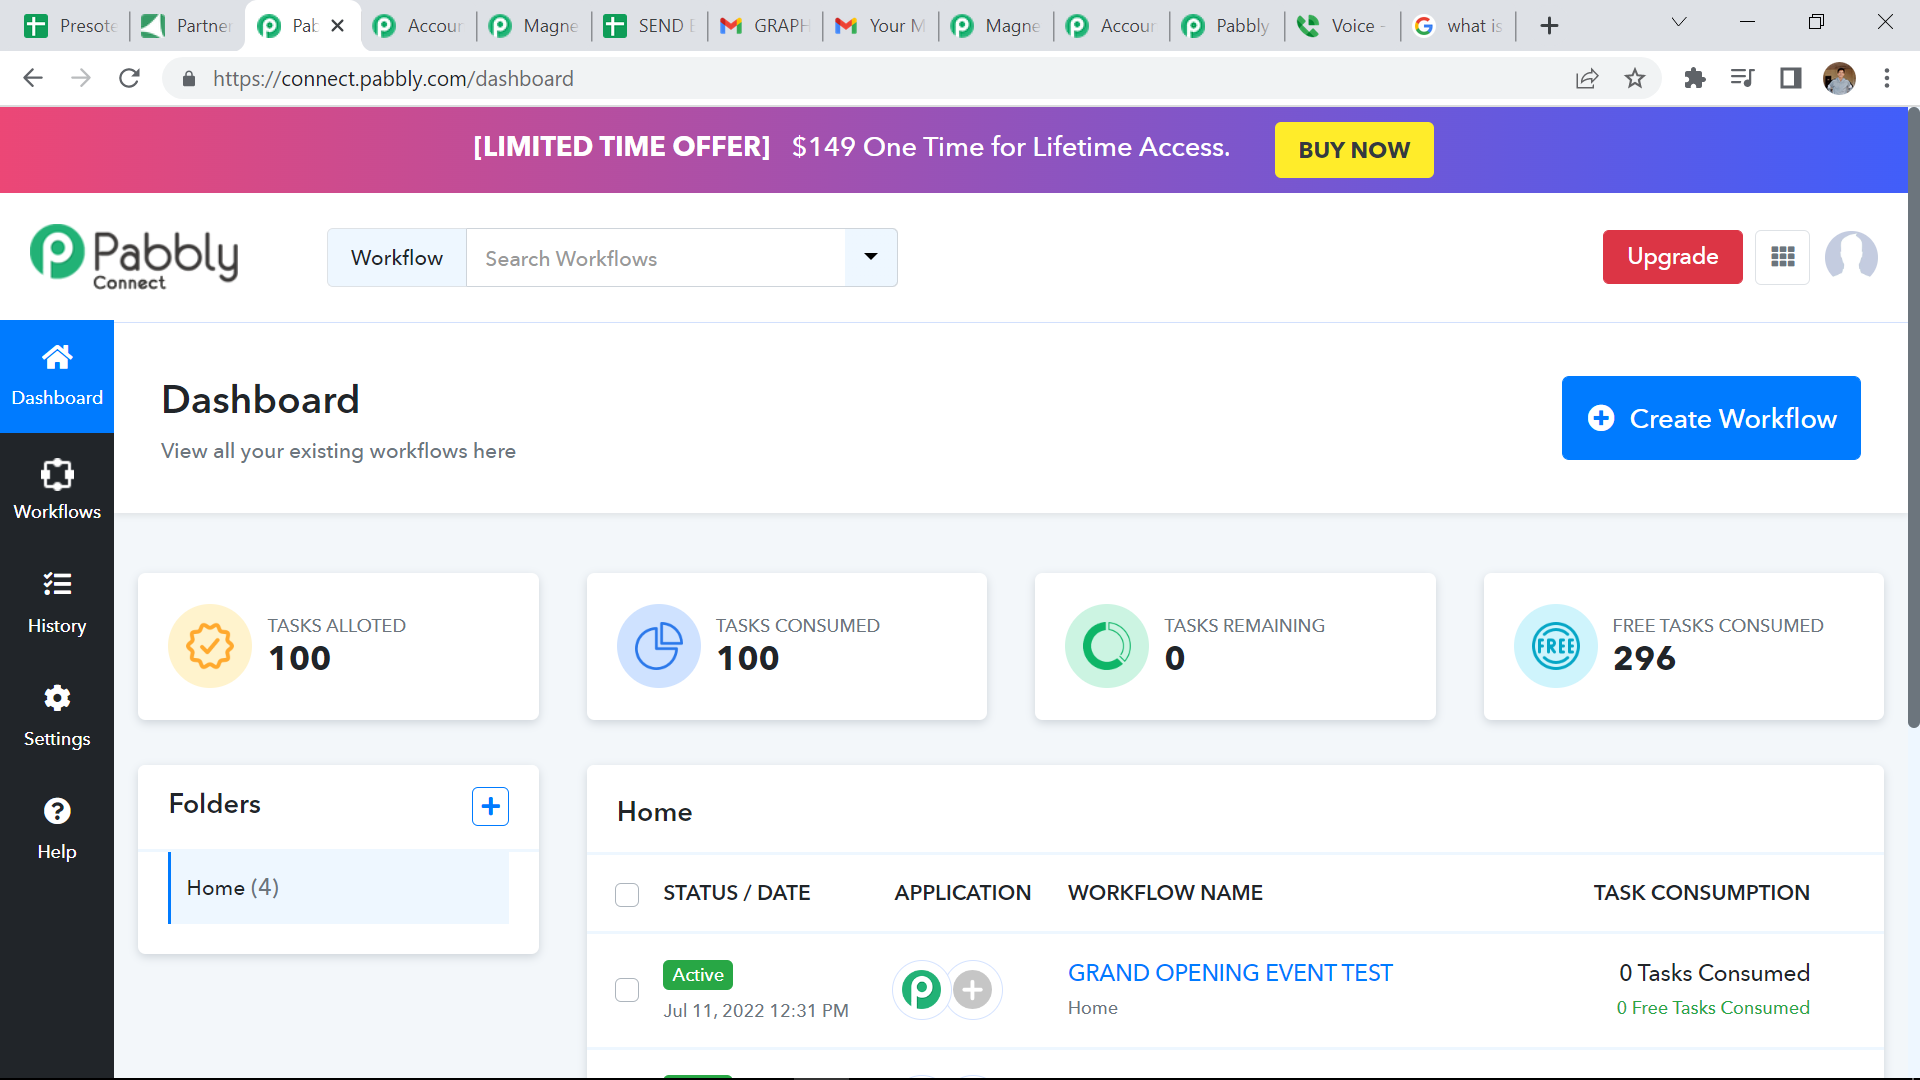
Task: Close the active Pabbly tab
Action: click(x=338, y=25)
